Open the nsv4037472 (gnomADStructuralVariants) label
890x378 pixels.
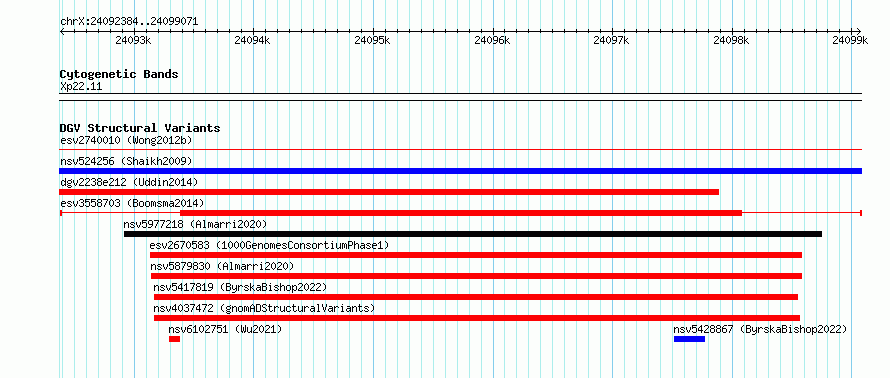coord(265,308)
